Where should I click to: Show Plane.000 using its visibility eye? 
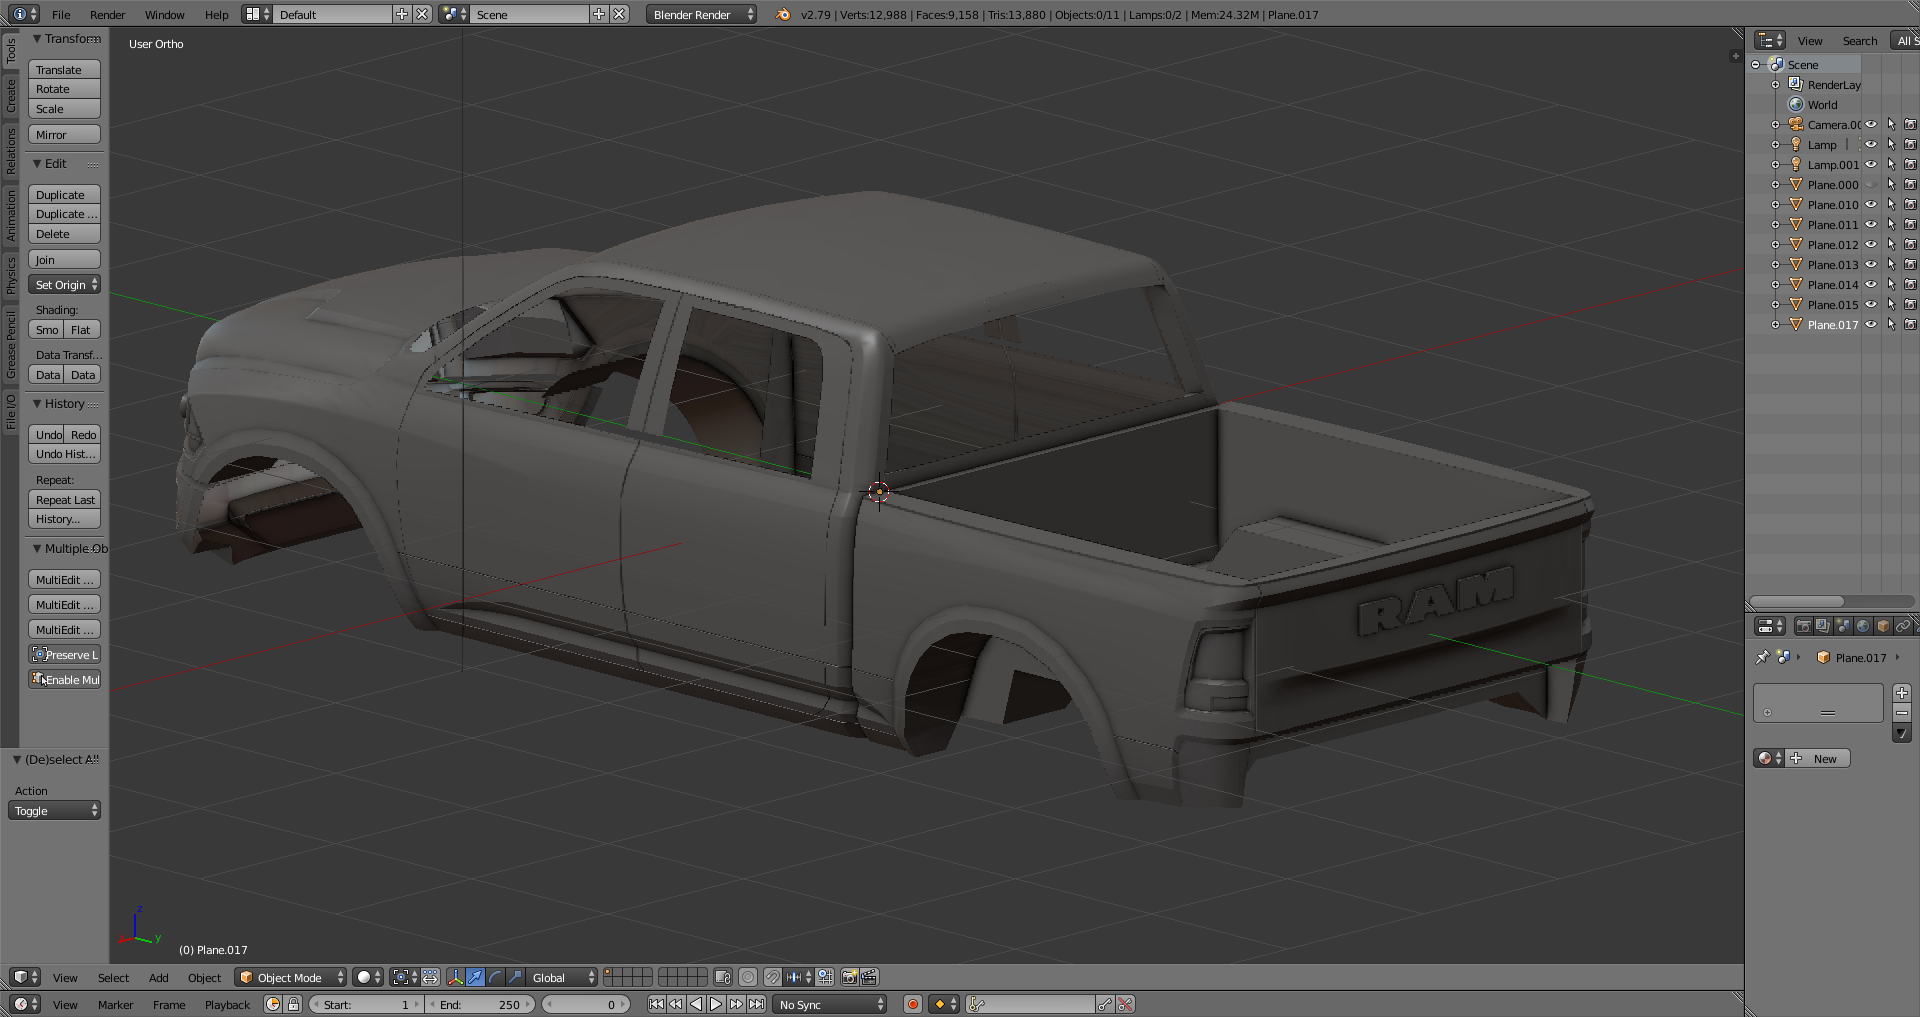point(1871,184)
